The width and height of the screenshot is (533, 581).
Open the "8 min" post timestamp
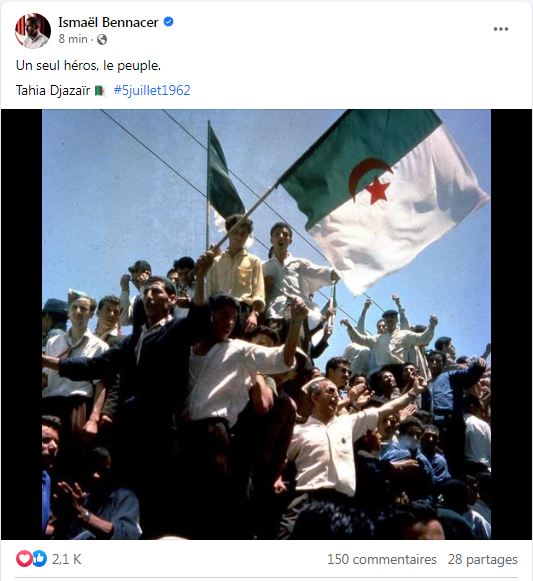73,39
